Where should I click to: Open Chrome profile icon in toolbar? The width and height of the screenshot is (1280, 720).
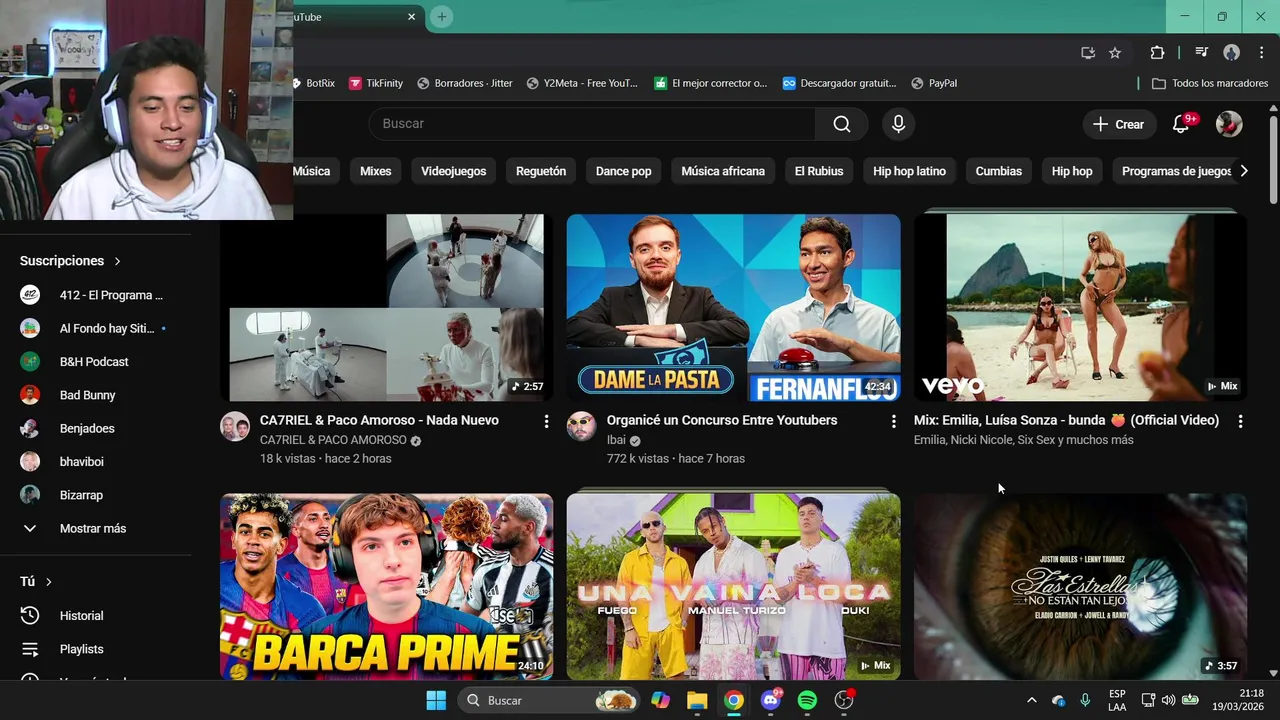[1231, 53]
